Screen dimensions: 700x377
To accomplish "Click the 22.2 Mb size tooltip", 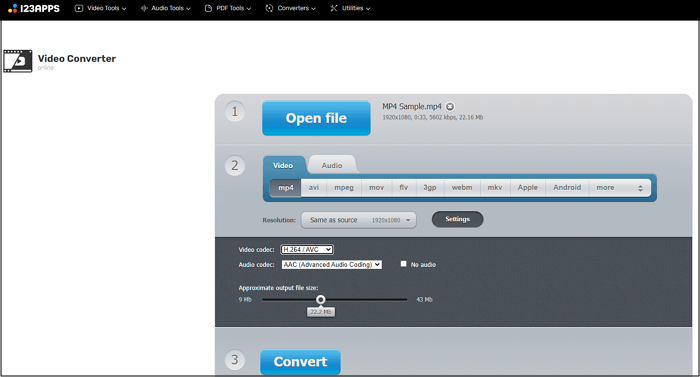I will [321, 312].
